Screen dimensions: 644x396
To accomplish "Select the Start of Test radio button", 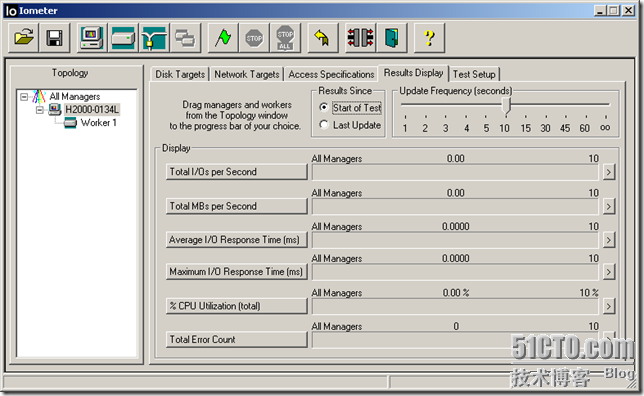I will (324, 107).
